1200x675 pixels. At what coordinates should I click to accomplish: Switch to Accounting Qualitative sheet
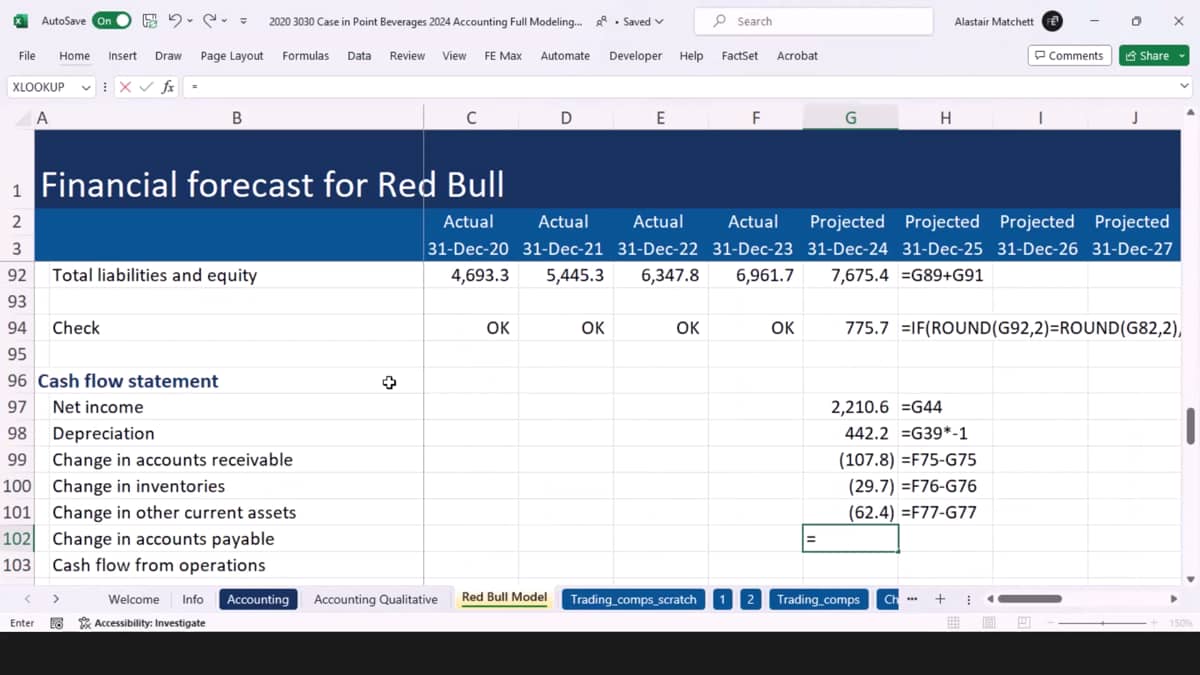[x=376, y=599]
